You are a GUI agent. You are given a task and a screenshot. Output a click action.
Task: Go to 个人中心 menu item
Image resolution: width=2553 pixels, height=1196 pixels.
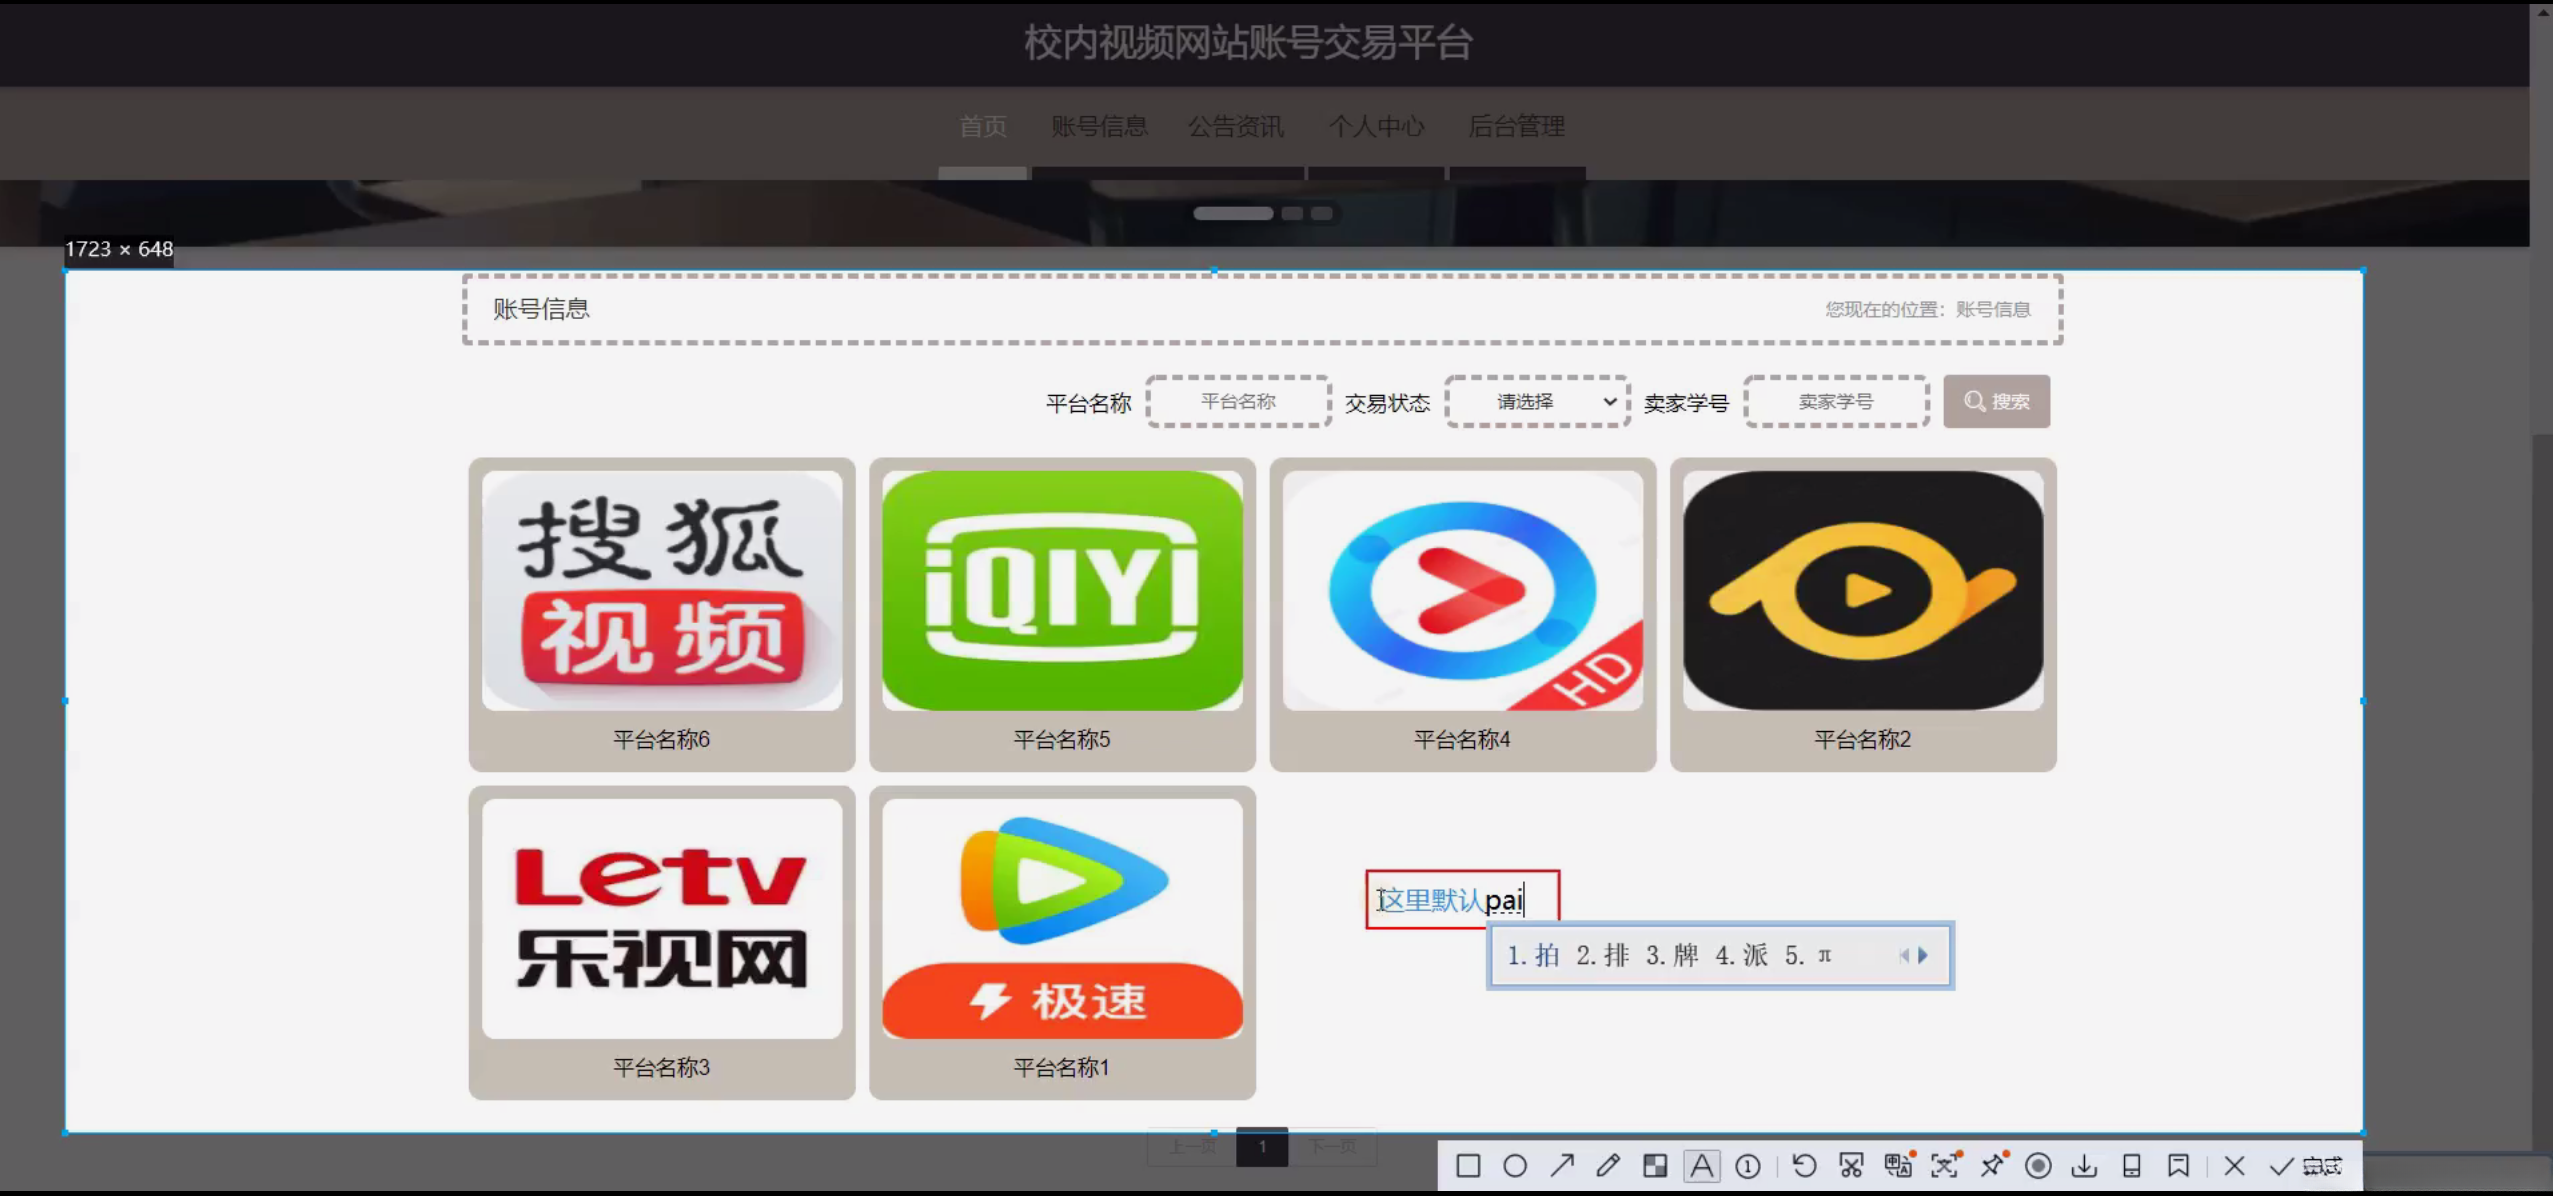click(x=1376, y=127)
